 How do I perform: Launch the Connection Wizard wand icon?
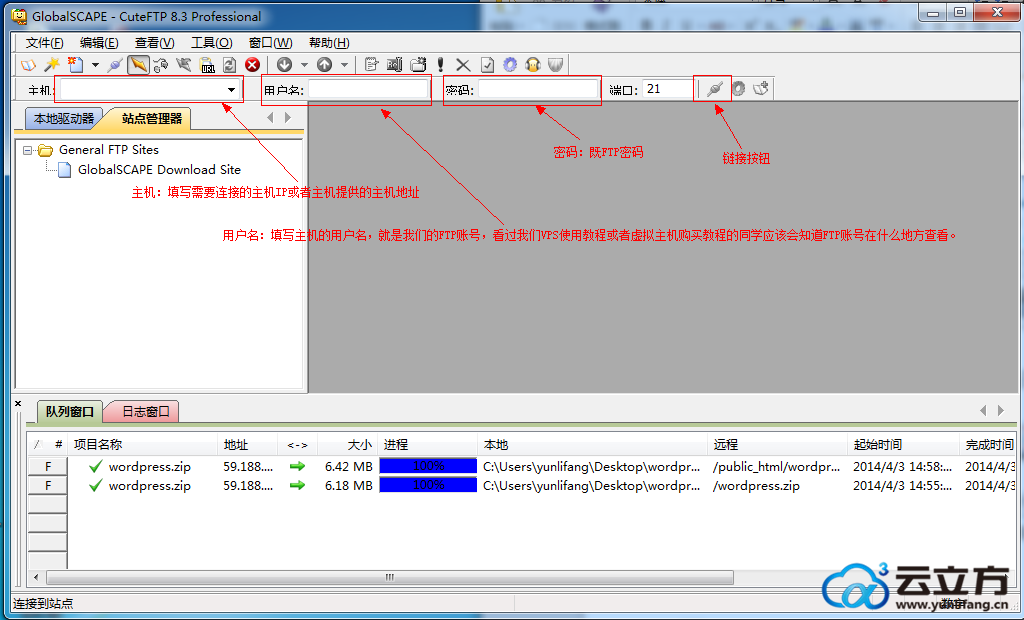point(52,65)
